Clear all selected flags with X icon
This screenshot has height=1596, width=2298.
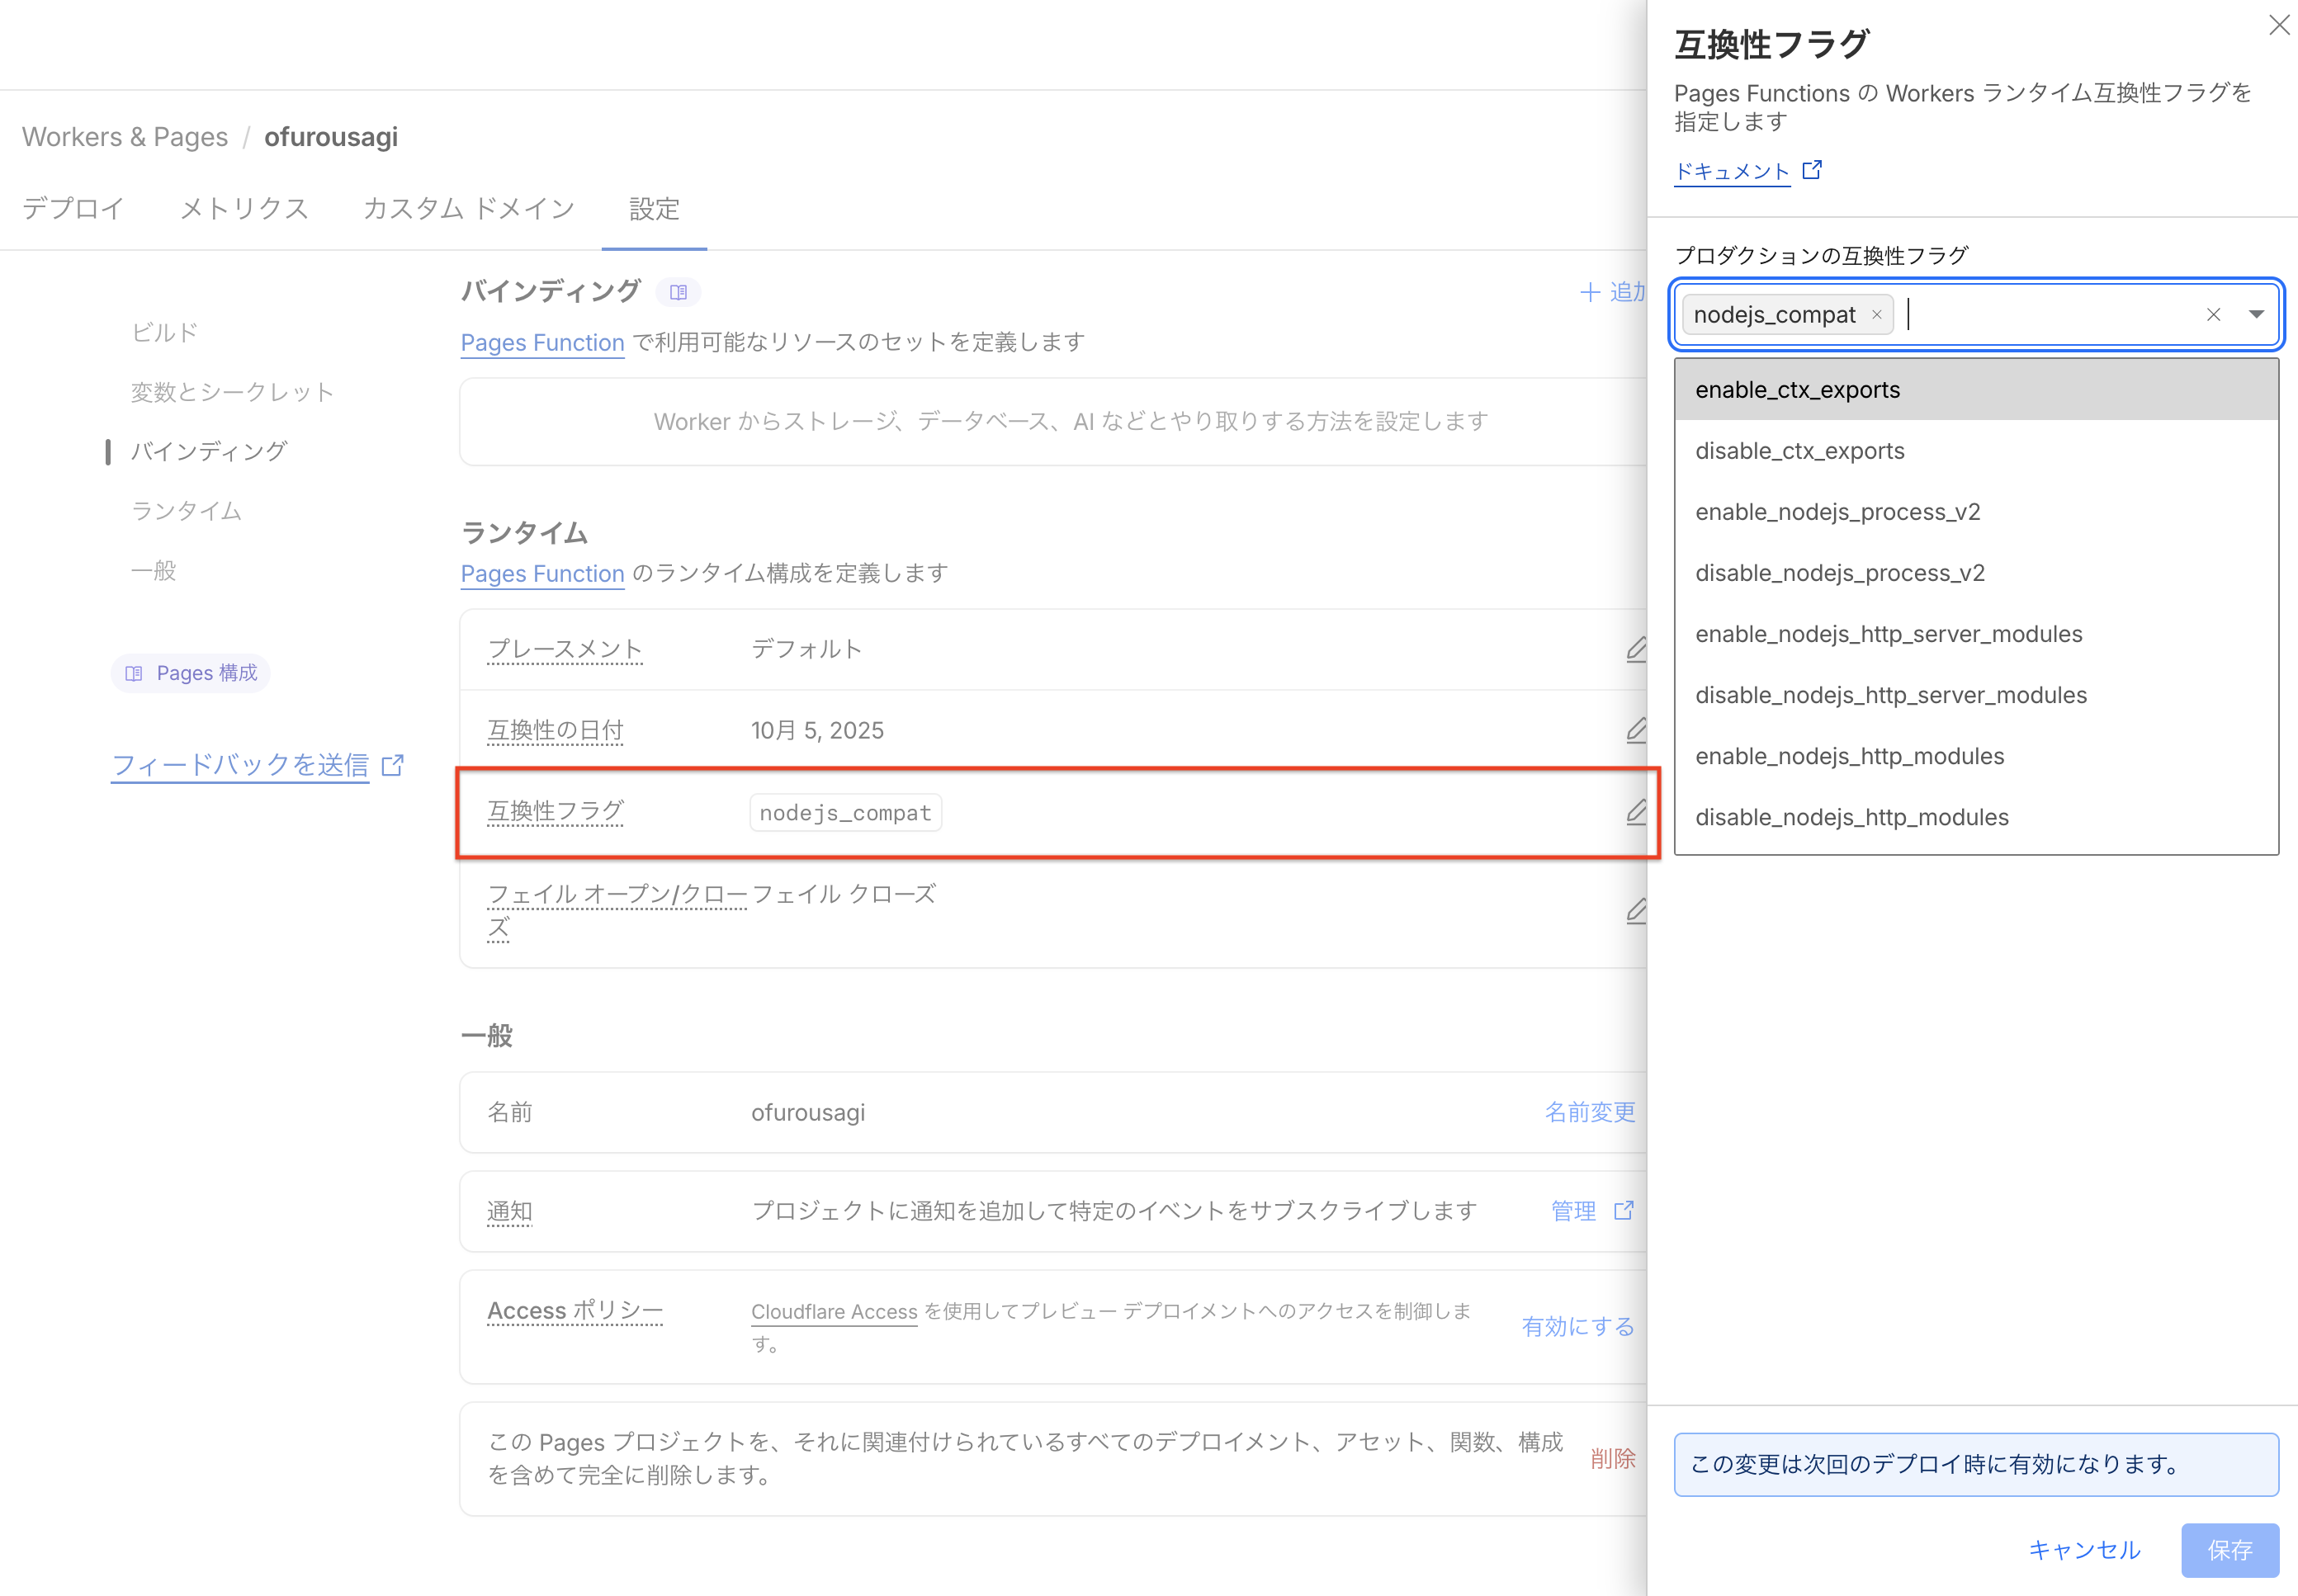tap(2213, 315)
